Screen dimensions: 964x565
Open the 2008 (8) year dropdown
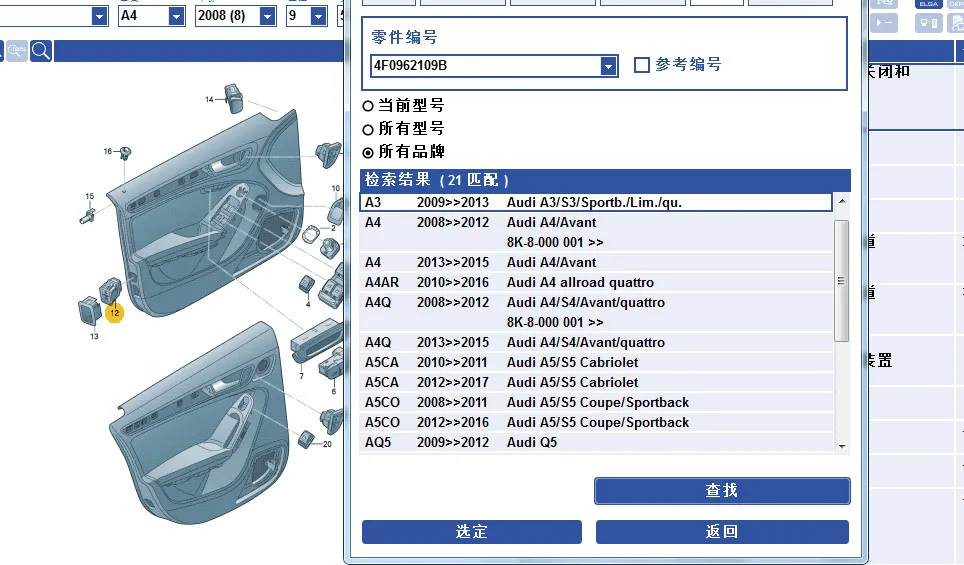pos(267,16)
